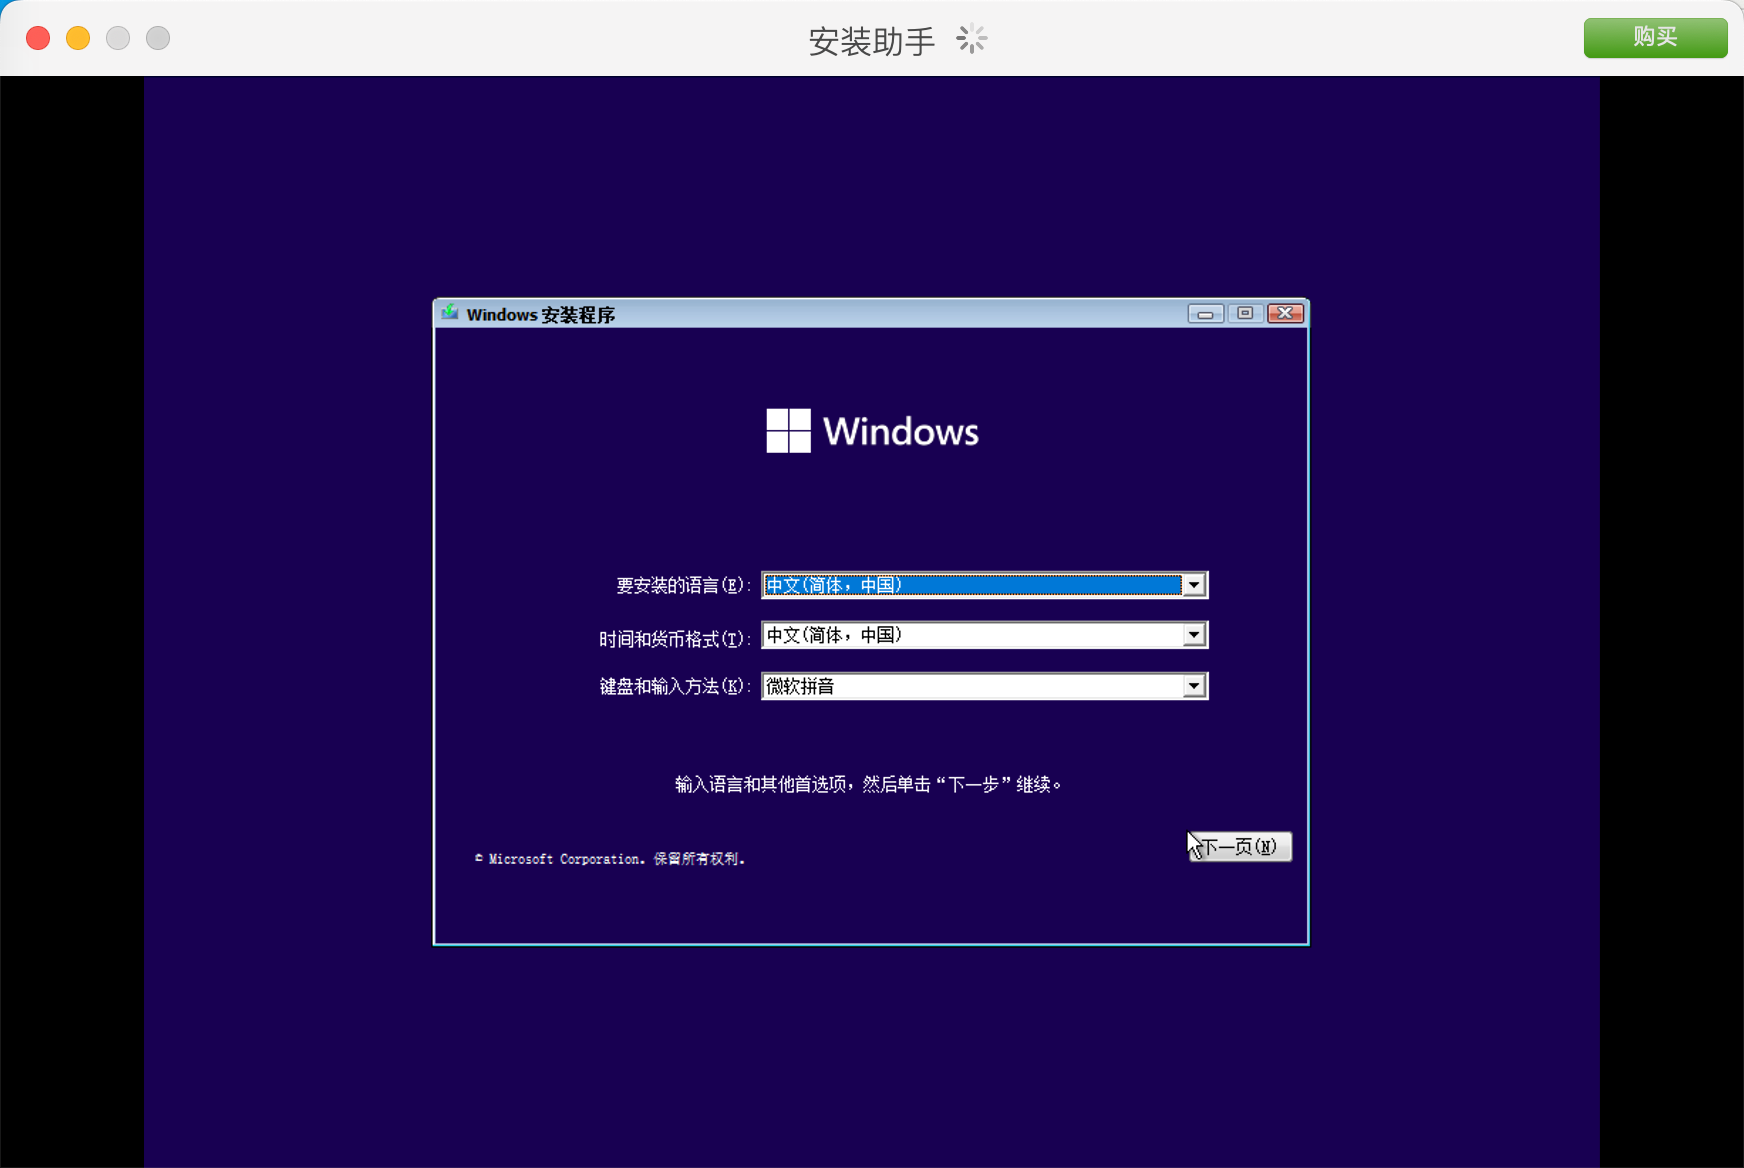The image size is (1744, 1168).
Task: Click the red macOS close button
Action: pos(38,38)
